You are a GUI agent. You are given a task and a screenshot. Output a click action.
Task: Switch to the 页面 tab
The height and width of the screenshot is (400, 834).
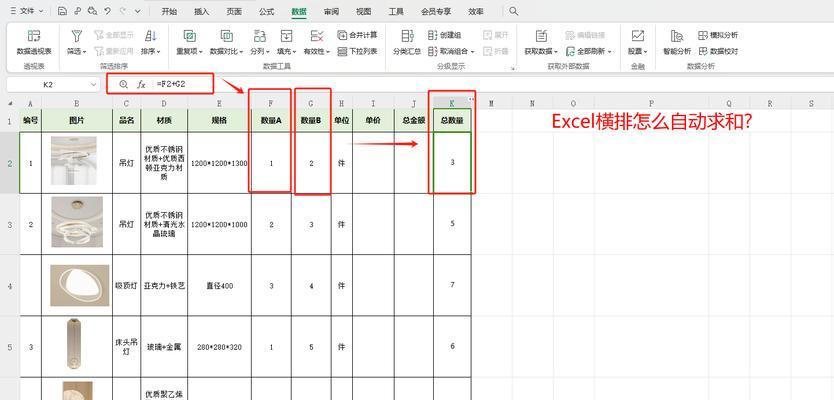click(x=234, y=11)
